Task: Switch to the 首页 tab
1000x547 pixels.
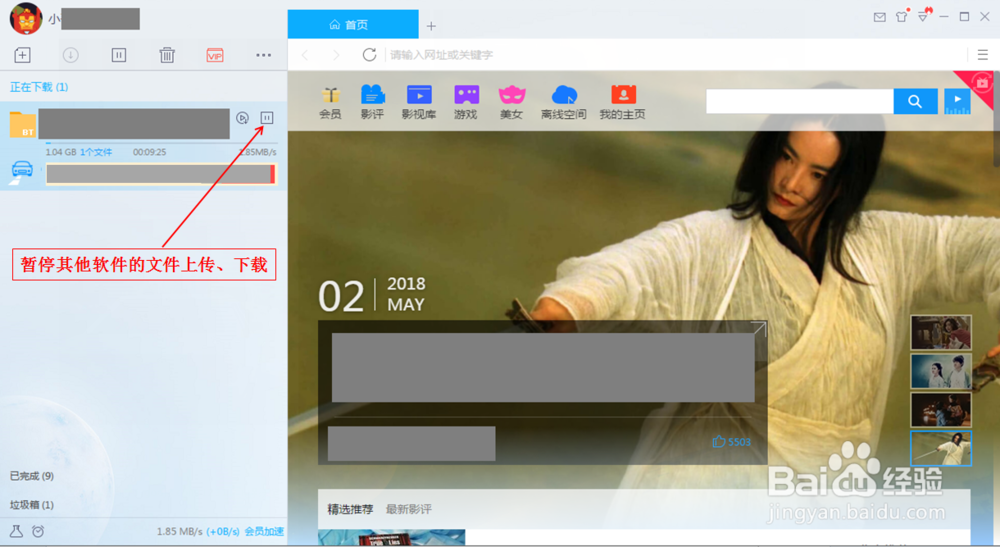Action: (x=353, y=24)
